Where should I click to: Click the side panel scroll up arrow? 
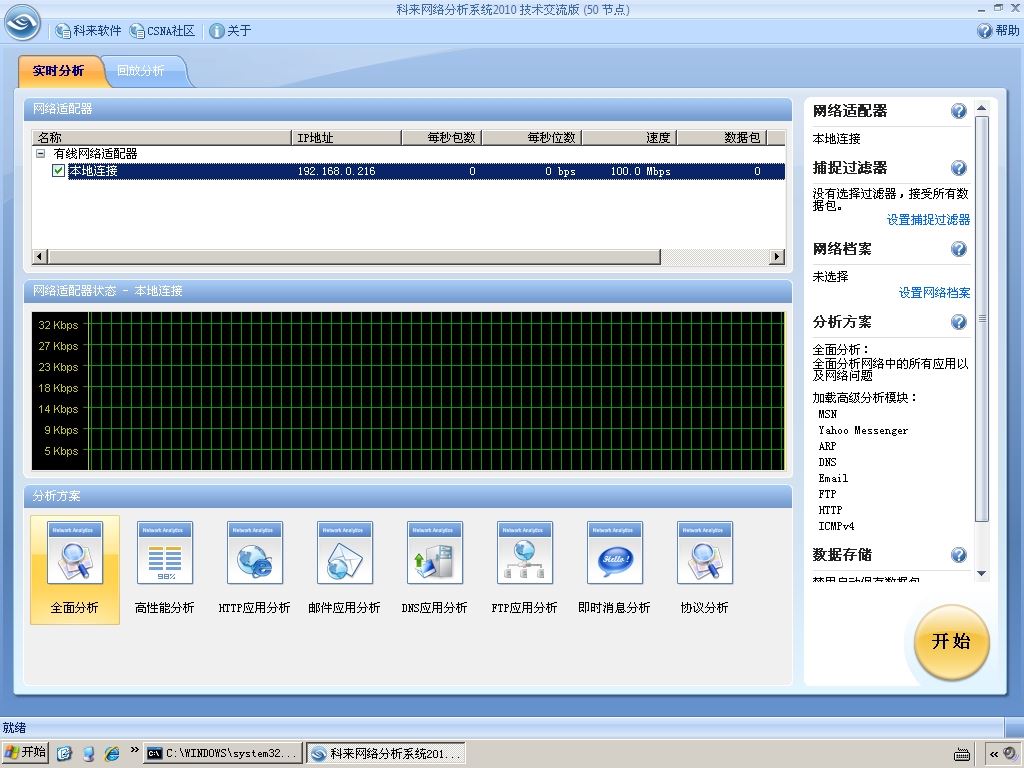pyautogui.click(x=982, y=108)
